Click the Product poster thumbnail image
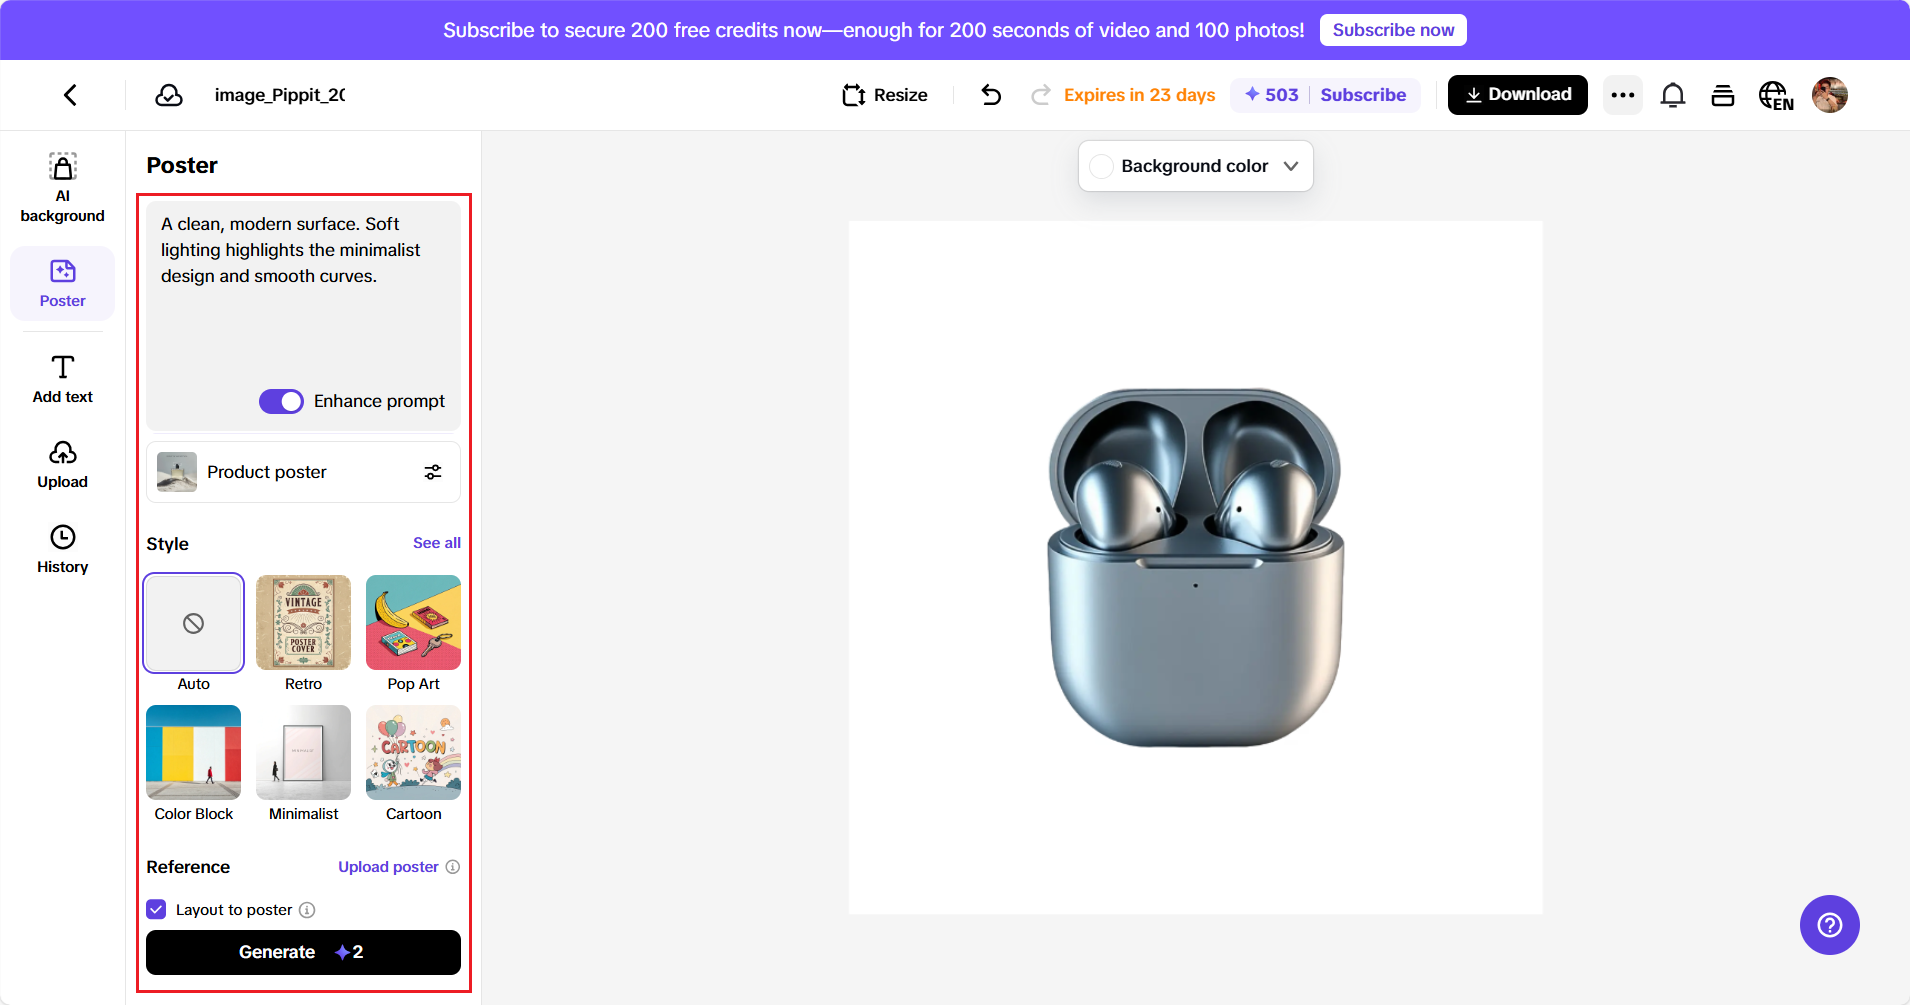The height and width of the screenshot is (1005, 1910). pos(177,472)
